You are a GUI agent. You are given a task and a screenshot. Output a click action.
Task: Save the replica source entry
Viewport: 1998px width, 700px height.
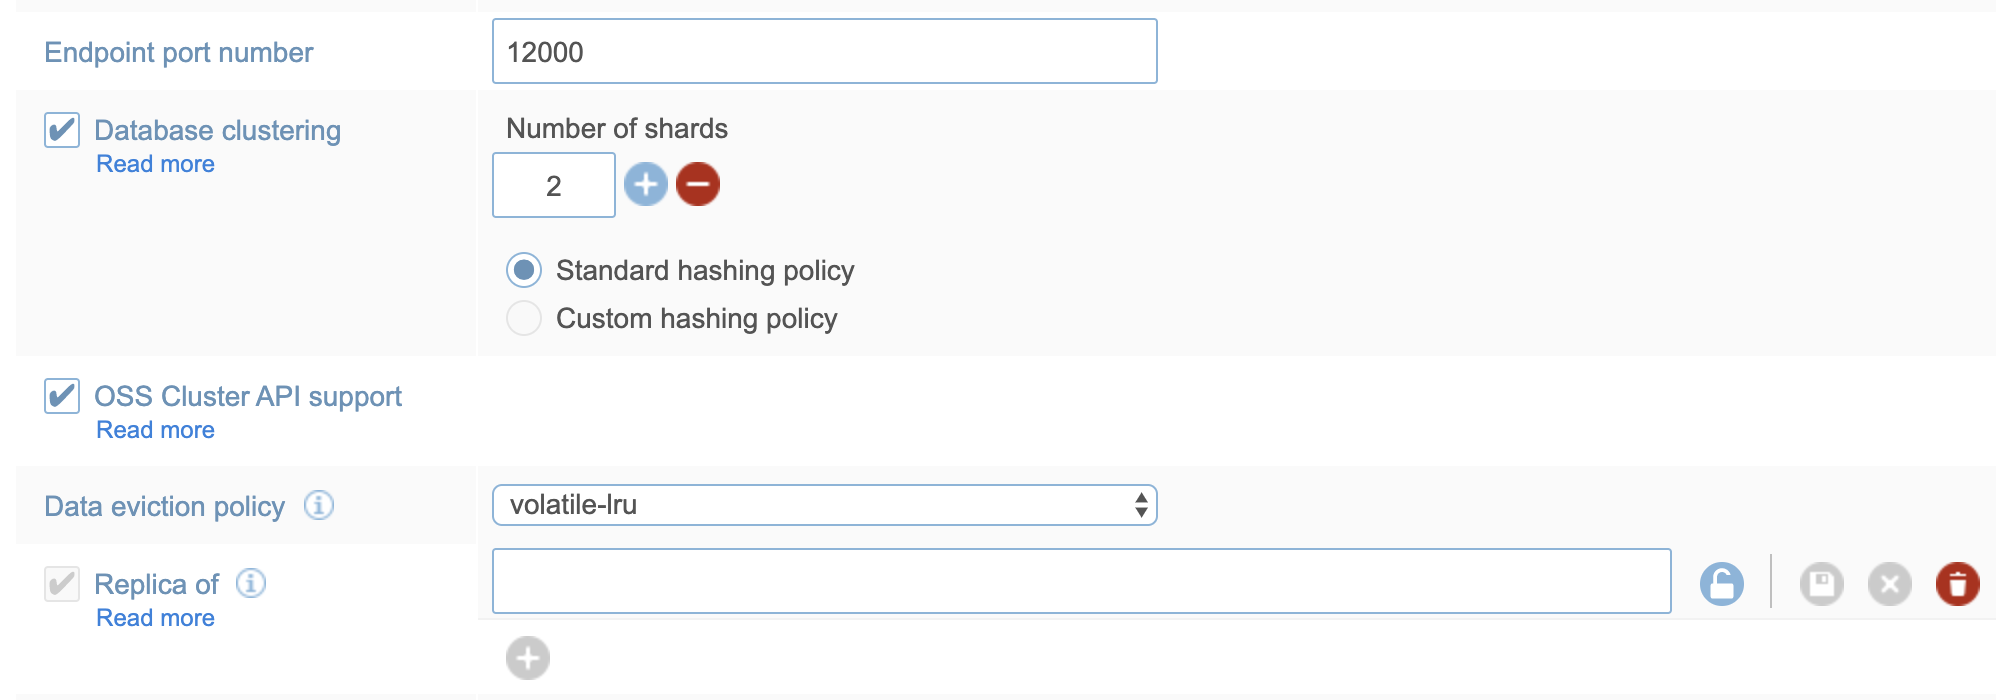coord(1822,584)
